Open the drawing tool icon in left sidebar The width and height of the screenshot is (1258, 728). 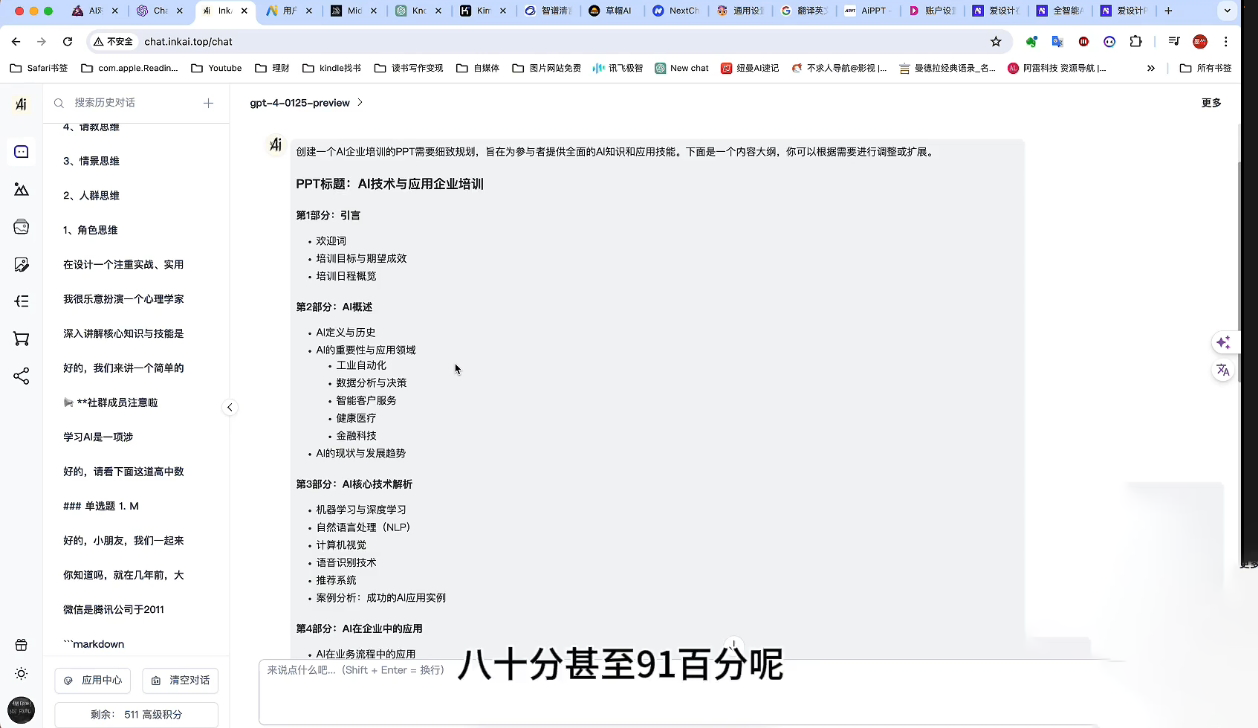(x=21, y=264)
